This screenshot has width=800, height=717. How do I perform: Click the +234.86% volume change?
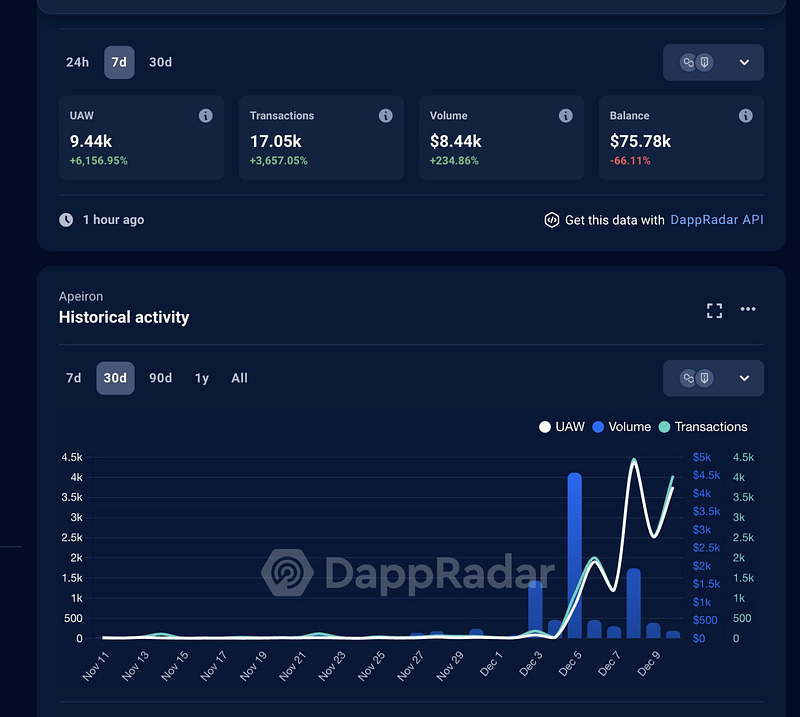click(x=454, y=161)
